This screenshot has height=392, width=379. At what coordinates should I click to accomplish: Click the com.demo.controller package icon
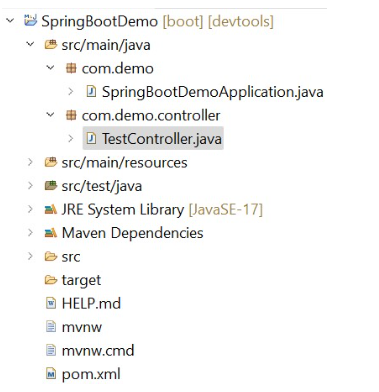pos(71,115)
